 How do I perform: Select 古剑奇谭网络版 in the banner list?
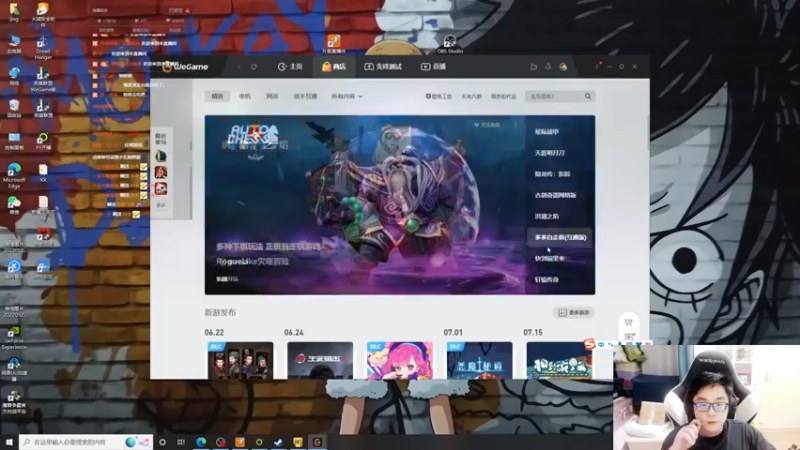555,195
